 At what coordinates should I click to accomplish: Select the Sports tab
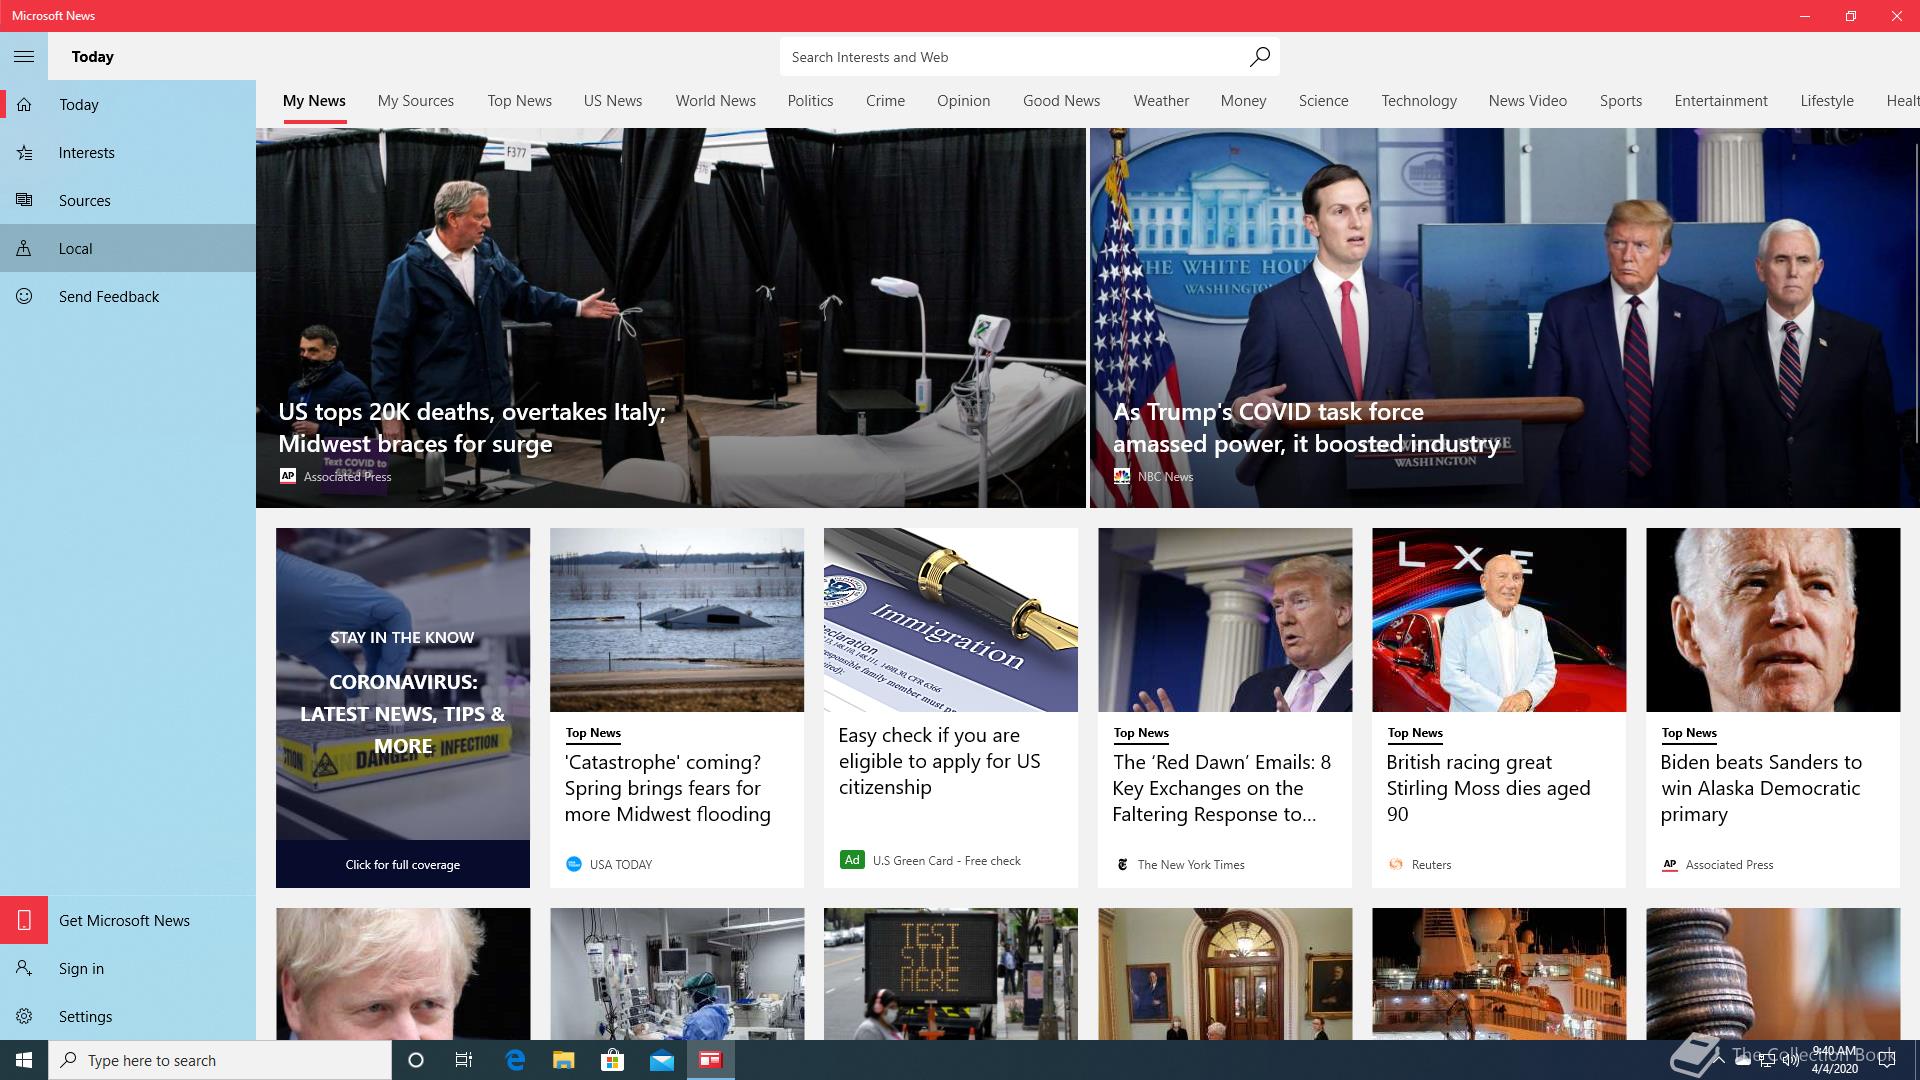click(1620, 101)
